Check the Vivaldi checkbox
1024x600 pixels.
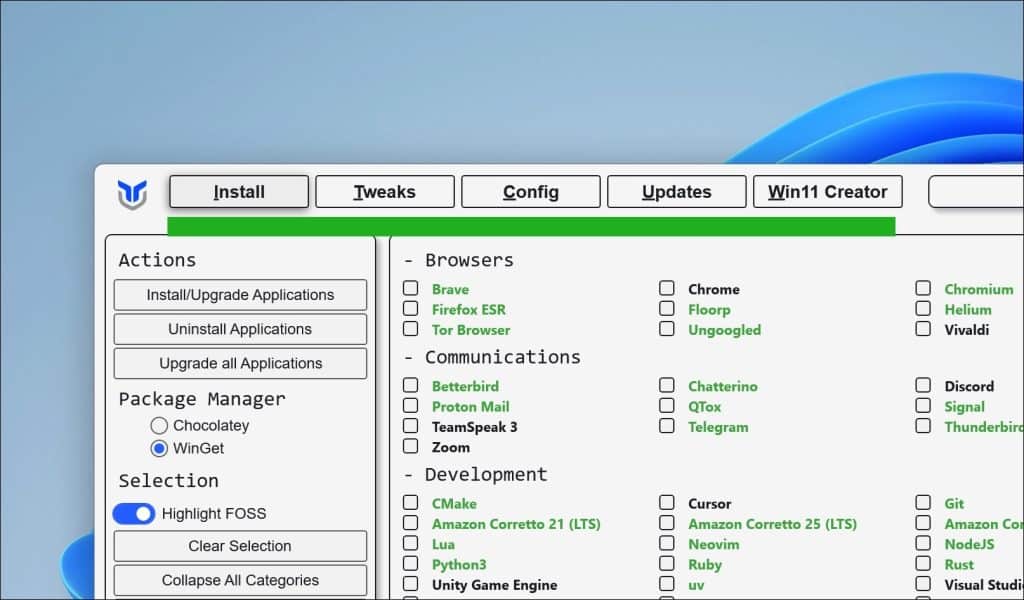(923, 328)
